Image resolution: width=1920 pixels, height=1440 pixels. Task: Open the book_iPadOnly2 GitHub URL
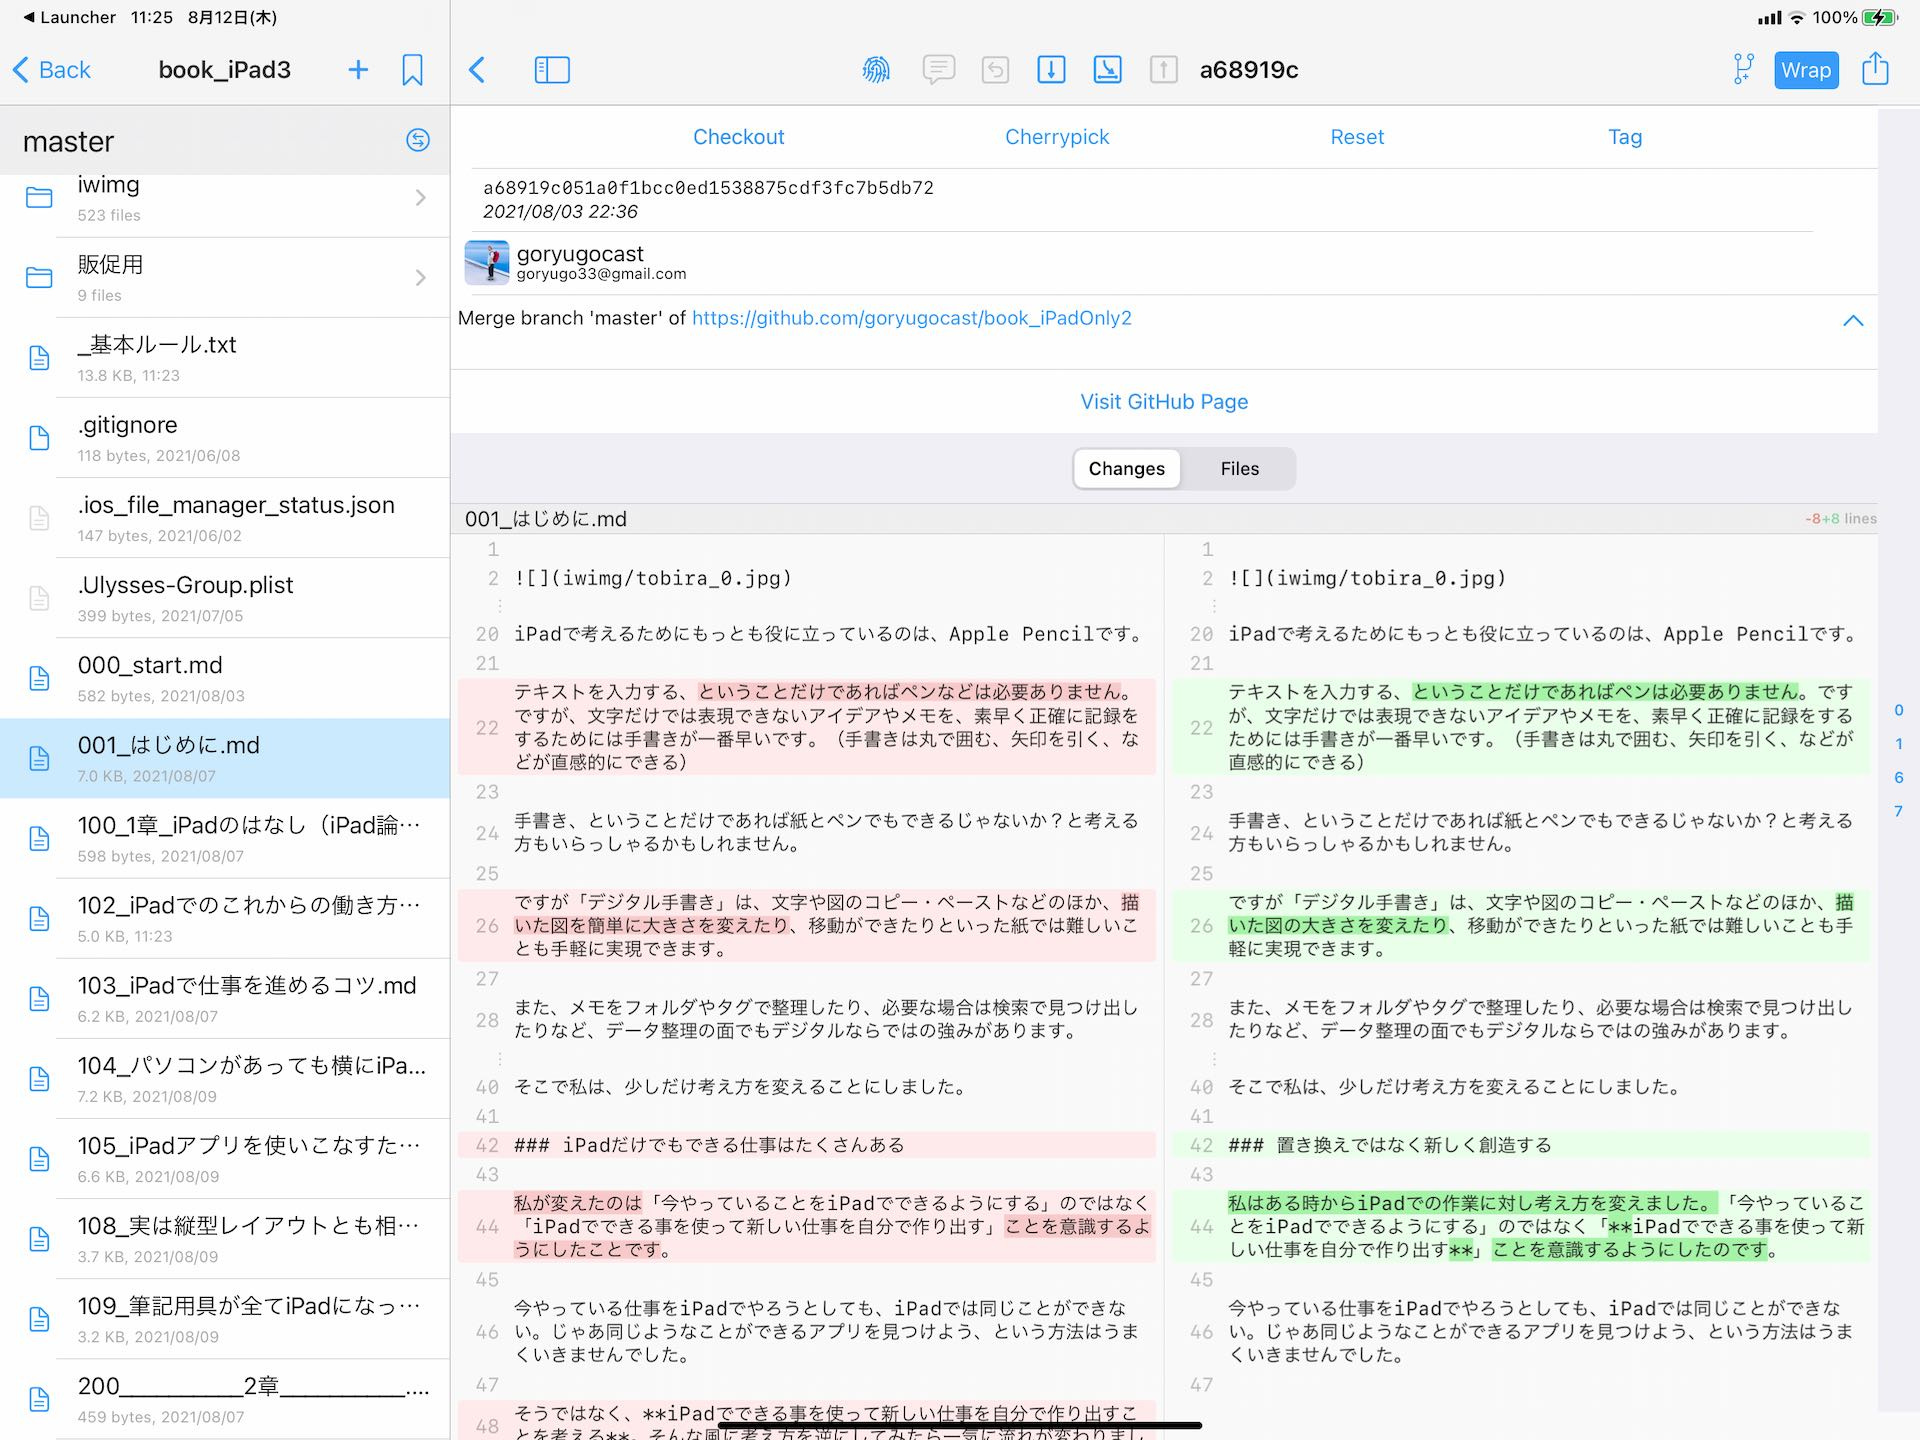click(912, 318)
